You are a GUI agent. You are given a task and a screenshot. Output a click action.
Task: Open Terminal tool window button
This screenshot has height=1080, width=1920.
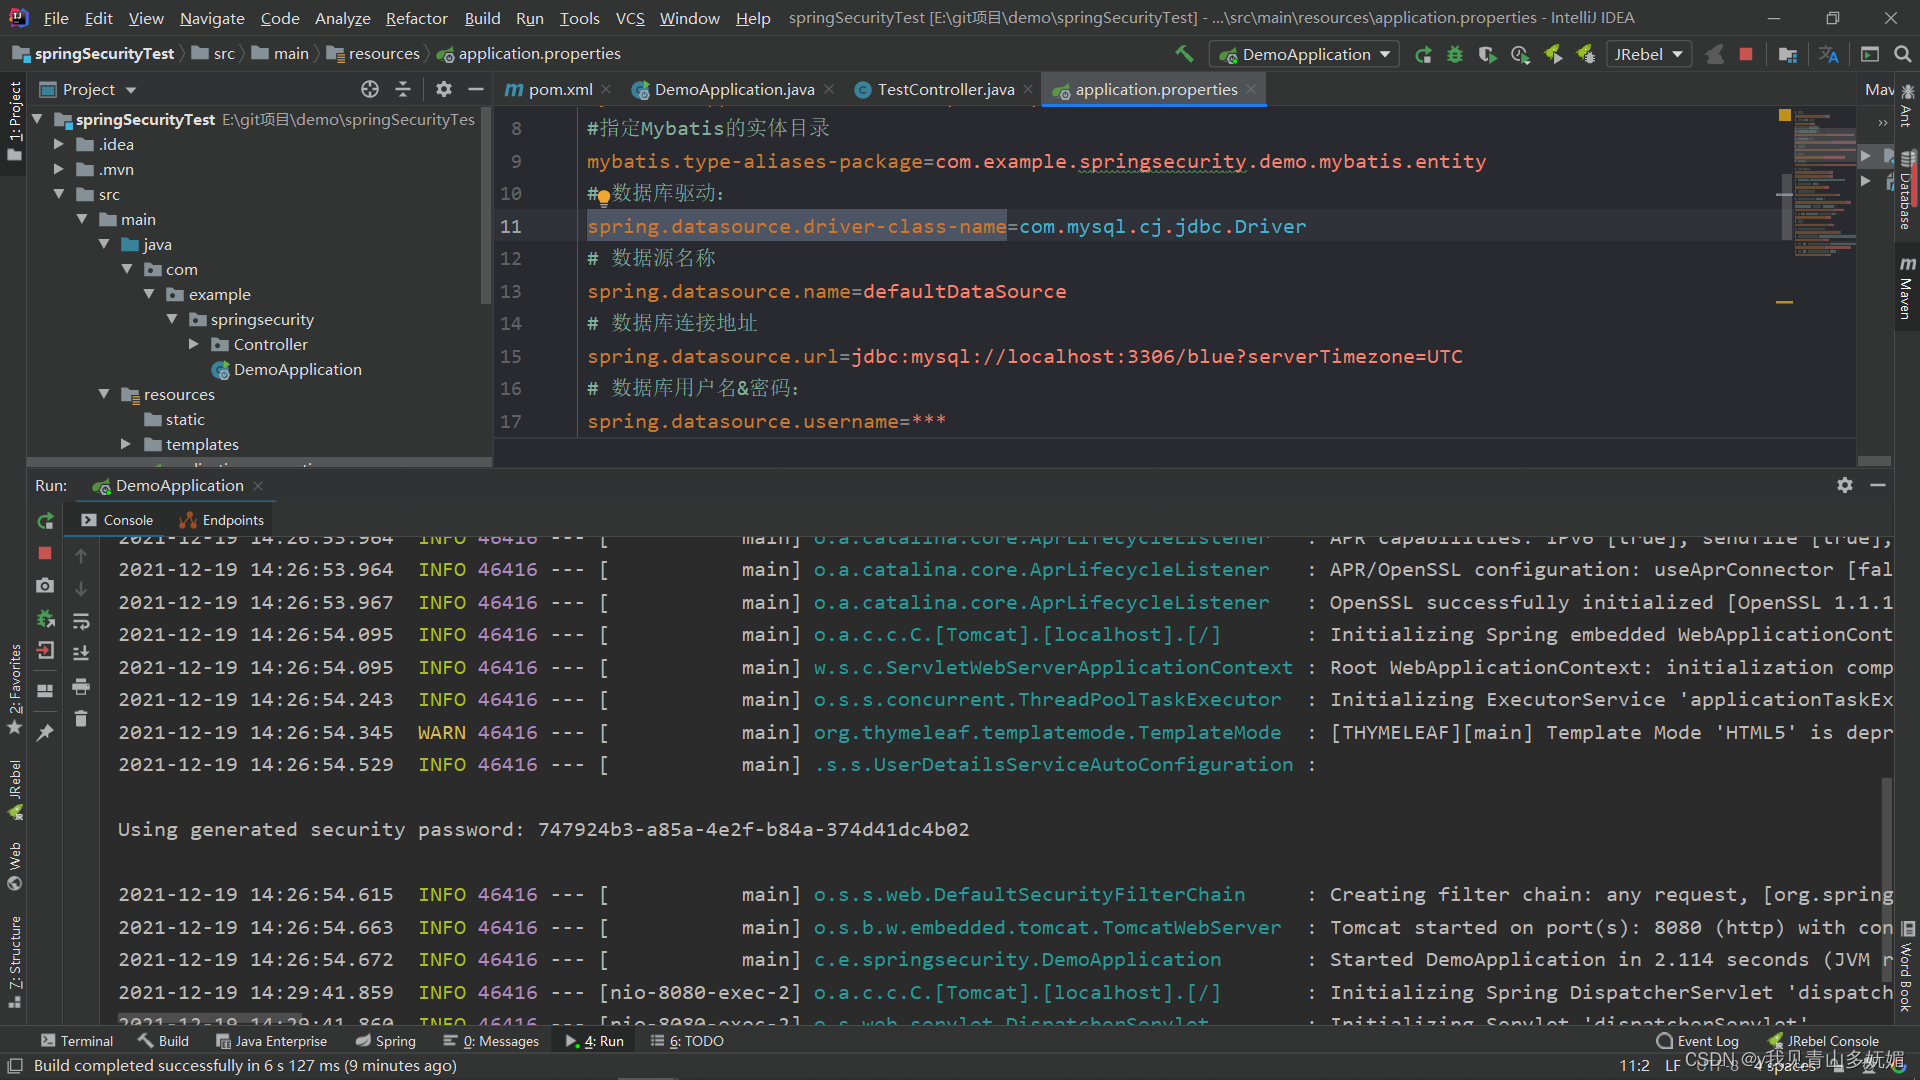[77, 1041]
